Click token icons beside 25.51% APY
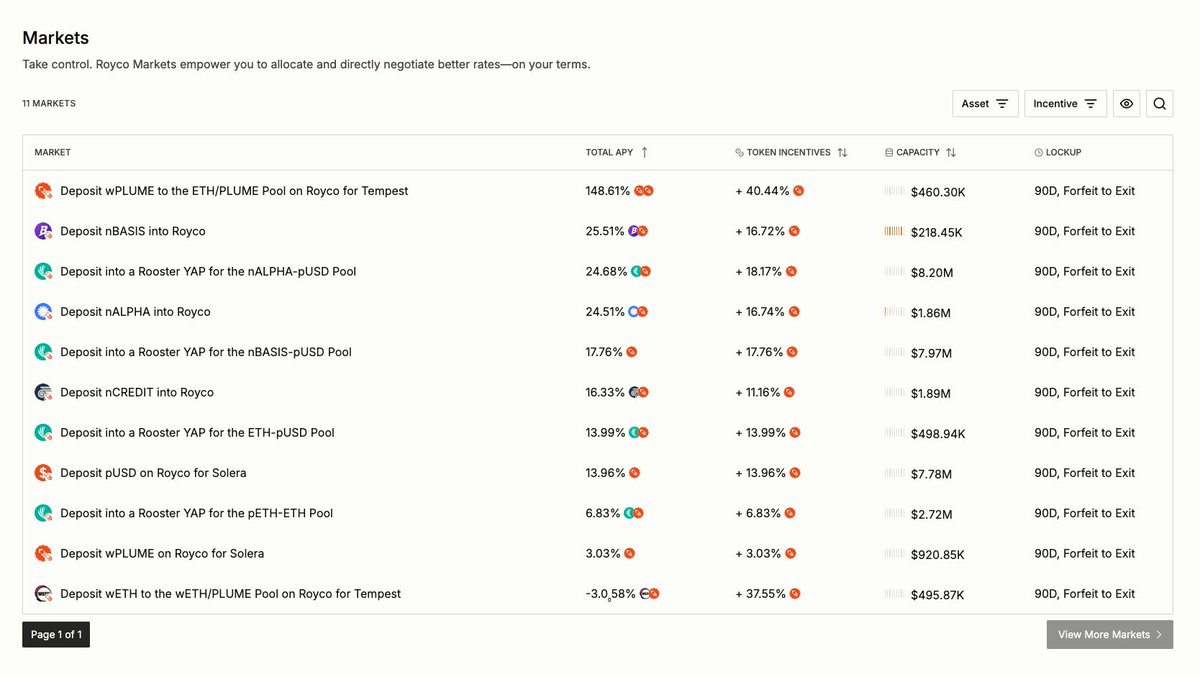The width and height of the screenshot is (1200, 677). pyautogui.click(x=638, y=231)
